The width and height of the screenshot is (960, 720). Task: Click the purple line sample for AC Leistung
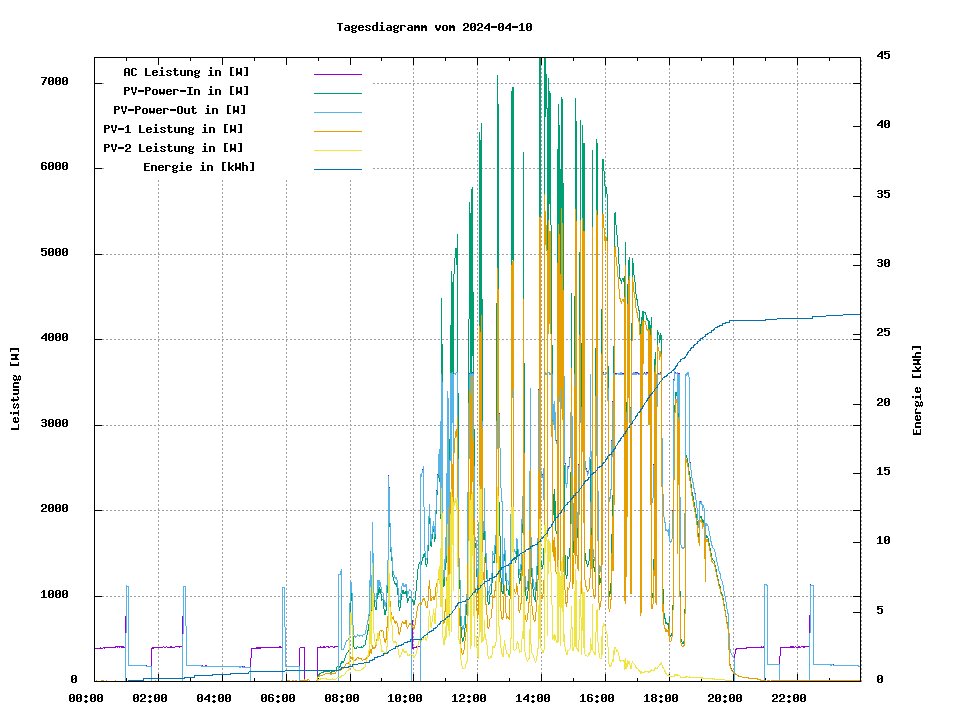[x=337, y=74]
